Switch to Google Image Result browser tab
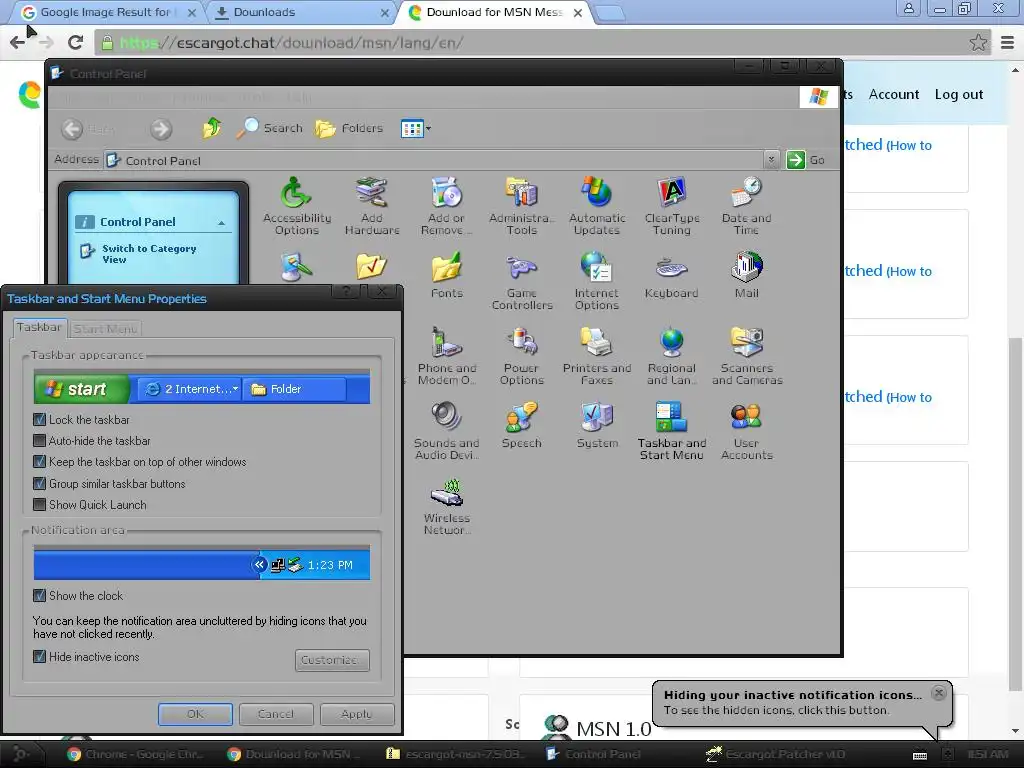The height and width of the screenshot is (768, 1024). coord(108,12)
